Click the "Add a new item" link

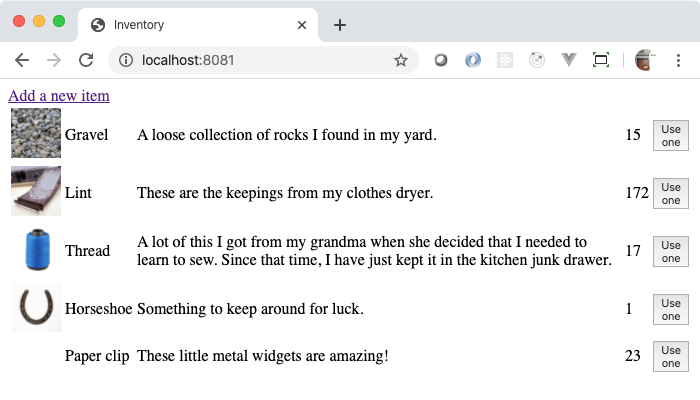[59, 96]
